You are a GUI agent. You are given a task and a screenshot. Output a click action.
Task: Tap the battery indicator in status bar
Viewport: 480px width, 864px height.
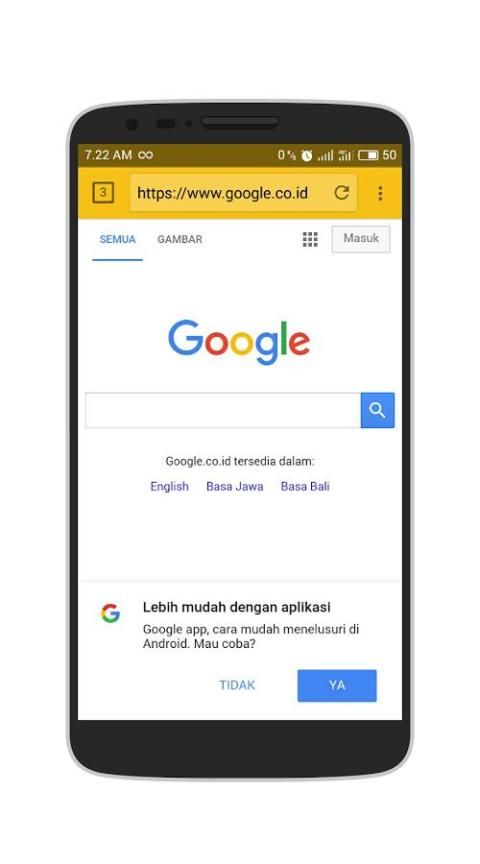[x=368, y=155]
